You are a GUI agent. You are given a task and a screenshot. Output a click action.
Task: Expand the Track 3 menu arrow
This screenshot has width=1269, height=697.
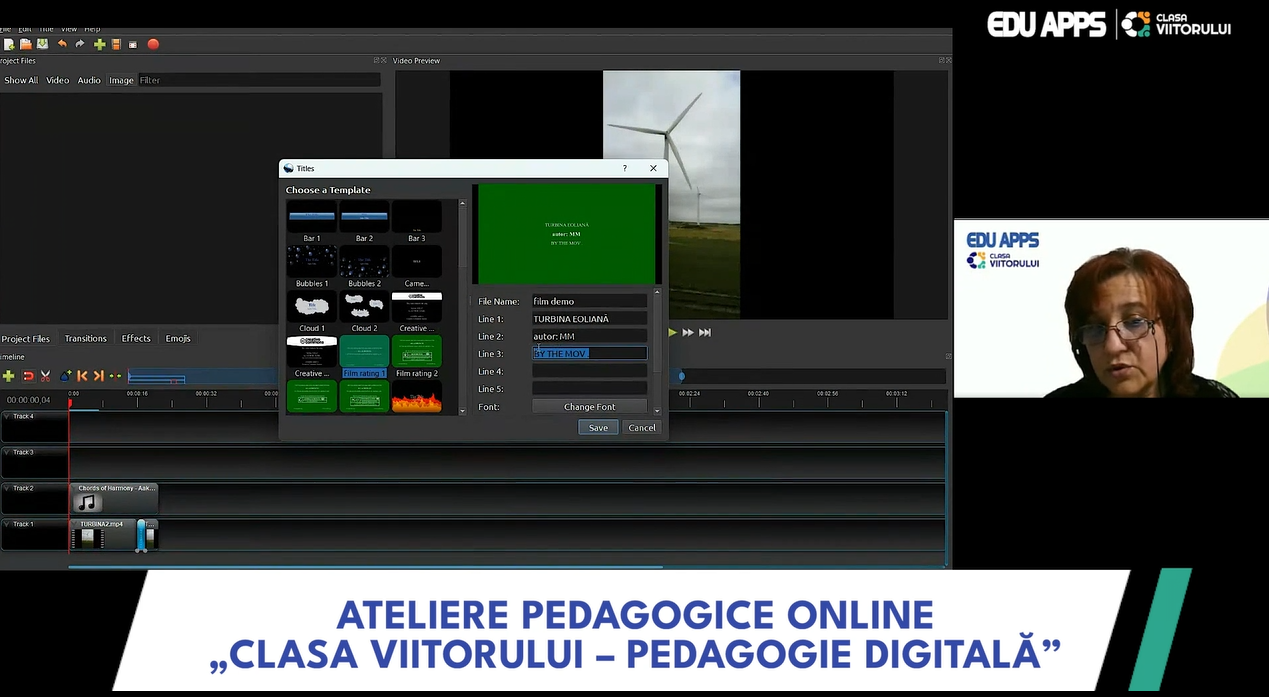pos(7,452)
